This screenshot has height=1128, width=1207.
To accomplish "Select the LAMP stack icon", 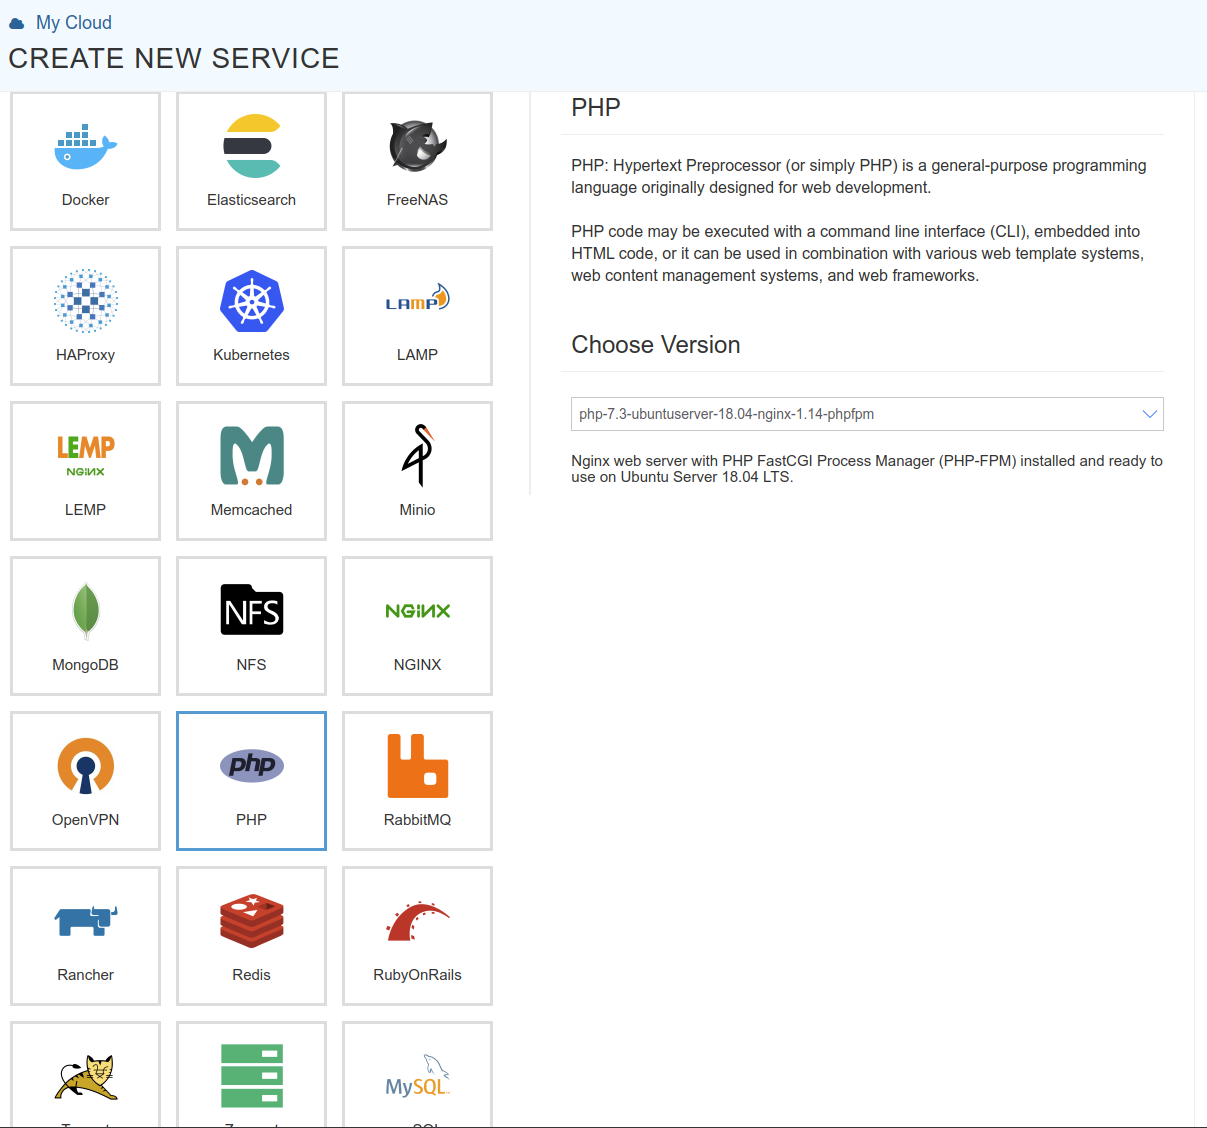I will 417,300.
